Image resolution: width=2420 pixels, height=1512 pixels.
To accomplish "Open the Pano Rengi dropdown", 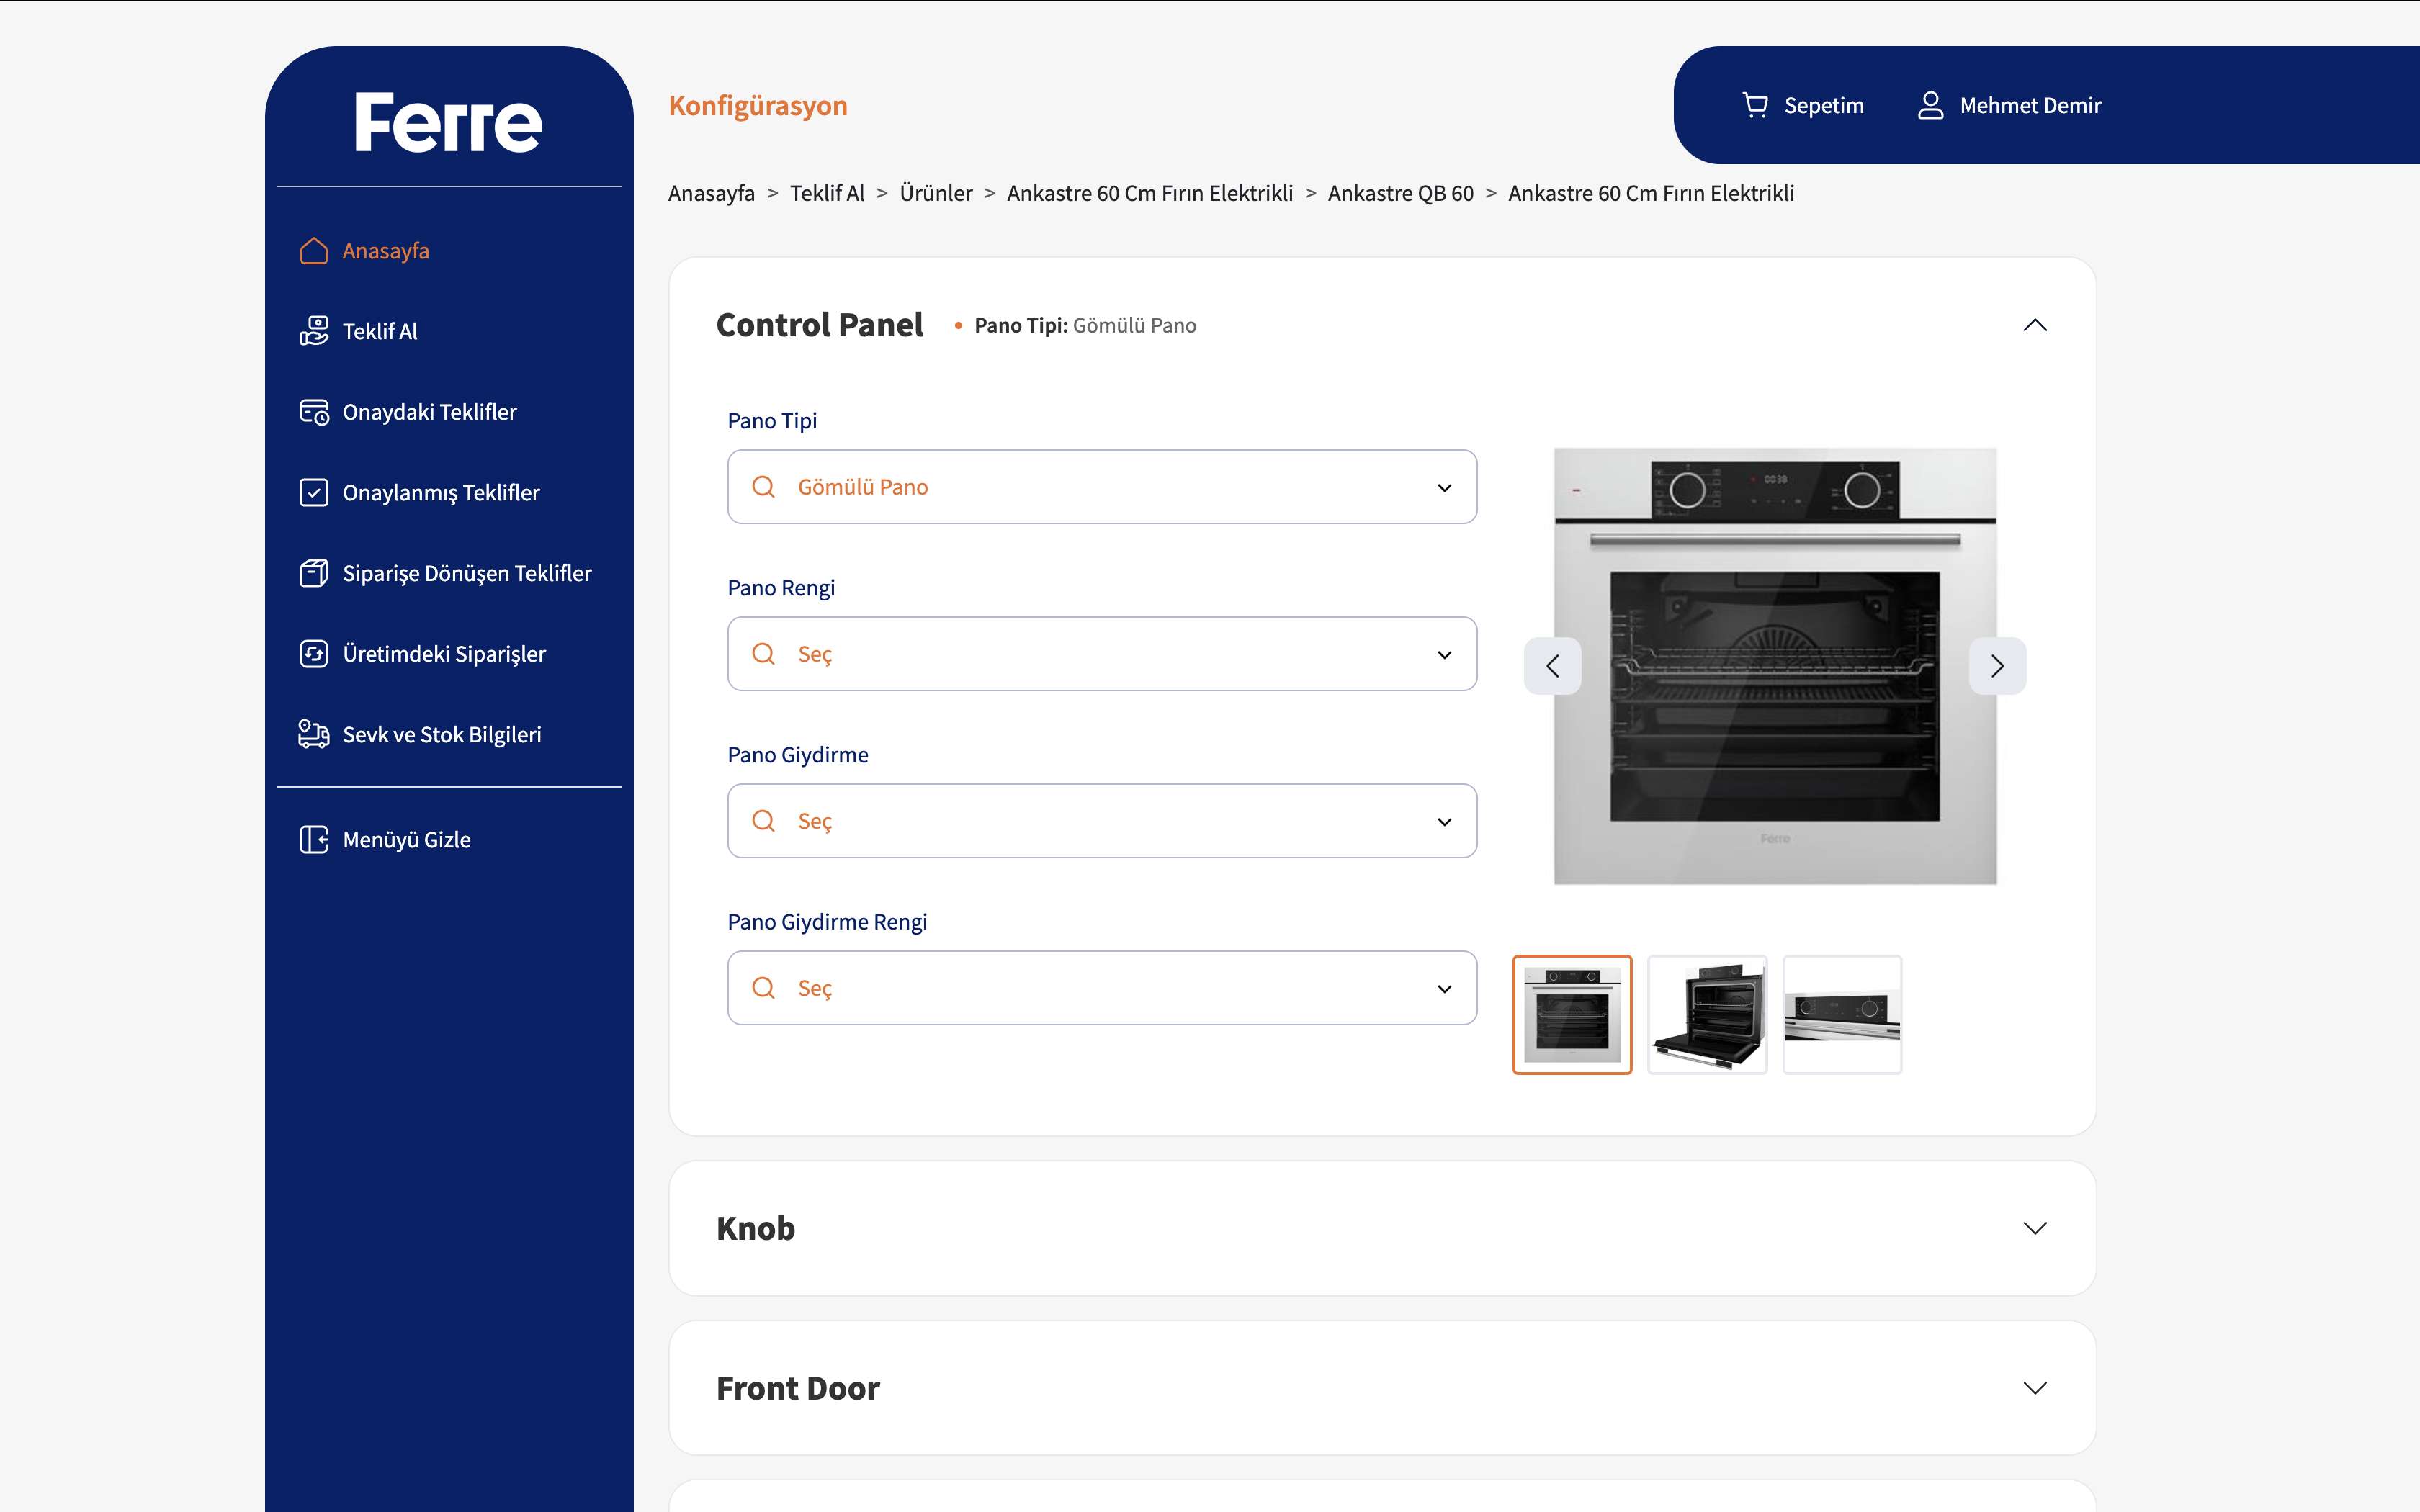I will (x=1102, y=654).
